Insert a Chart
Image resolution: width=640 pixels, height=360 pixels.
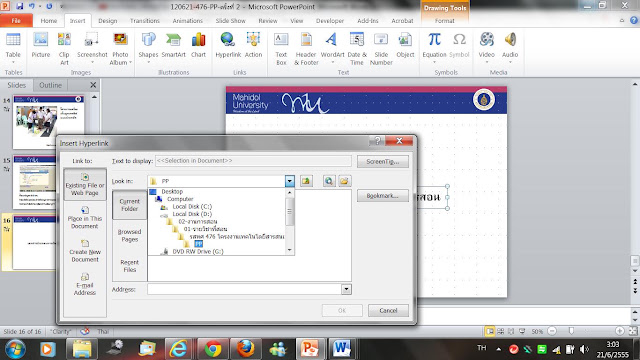(198, 46)
